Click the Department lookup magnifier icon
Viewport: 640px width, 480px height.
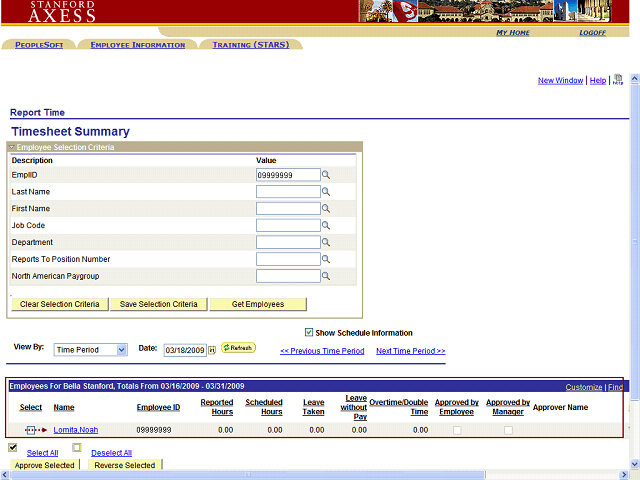click(x=326, y=243)
